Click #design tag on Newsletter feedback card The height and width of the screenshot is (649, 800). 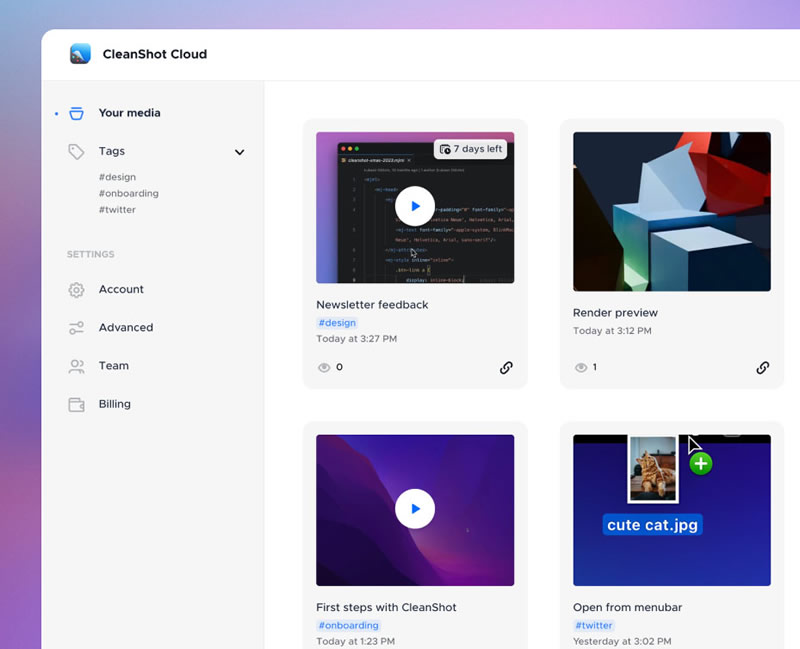pos(337,323)
